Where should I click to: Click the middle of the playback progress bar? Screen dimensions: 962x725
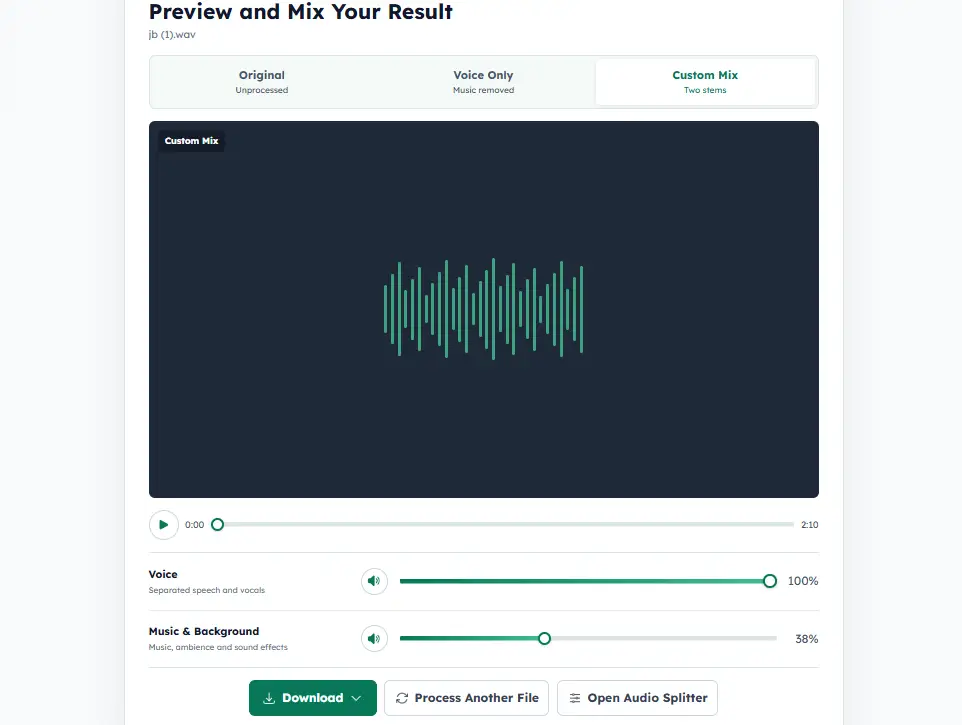tap(506, 524)
